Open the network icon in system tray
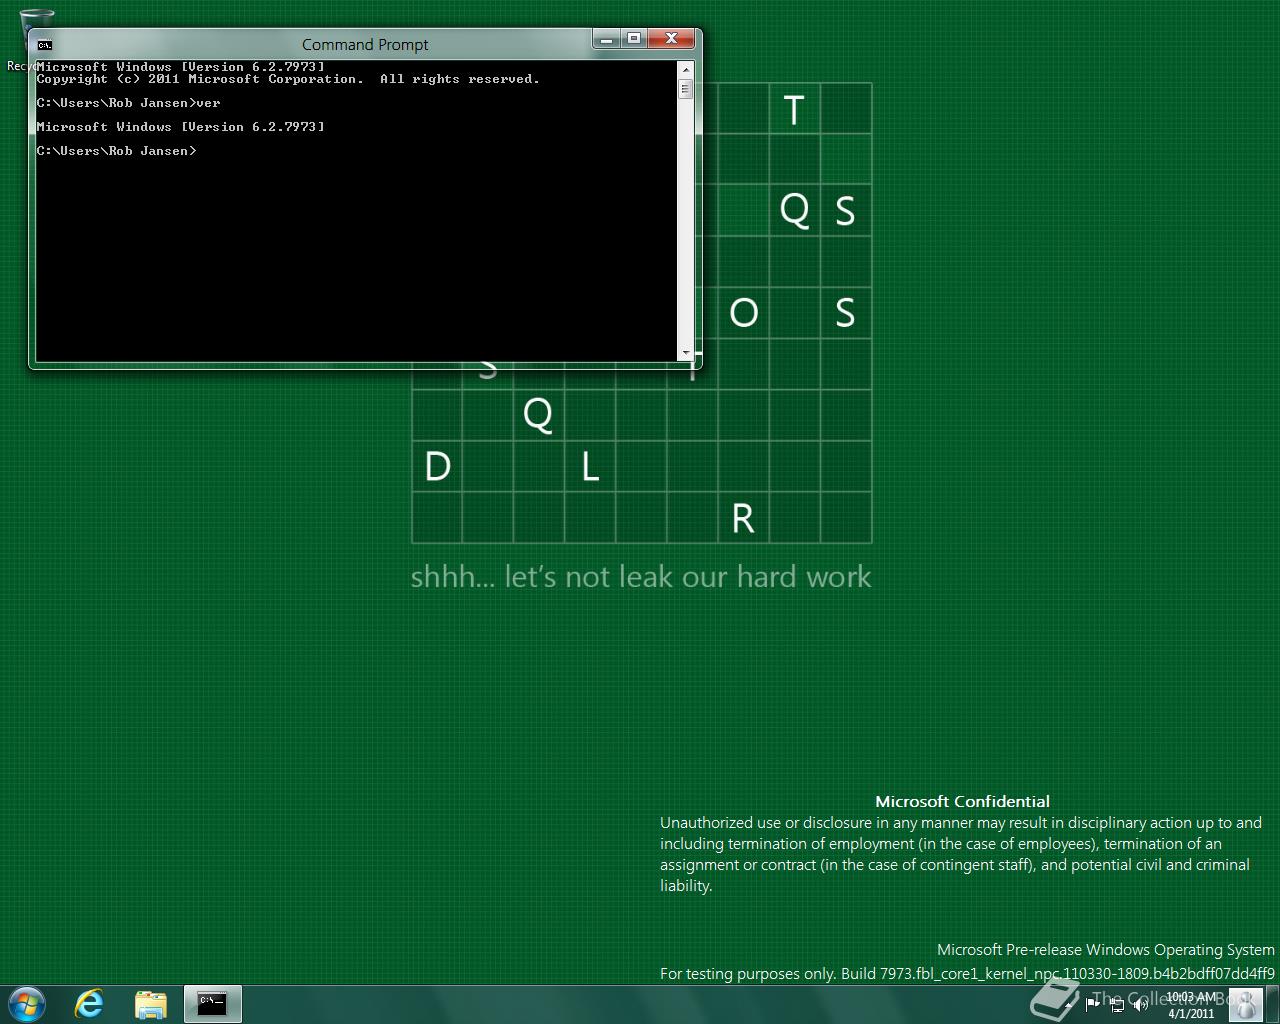 coord(1117,1004)
